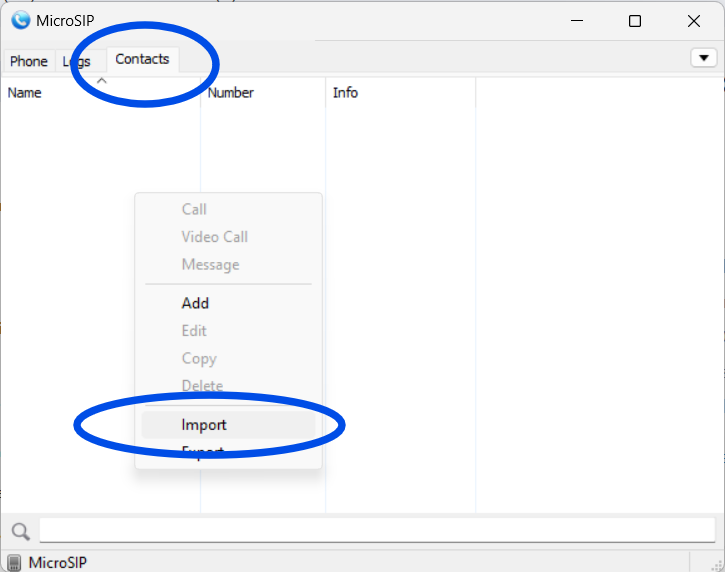Choose Add from the context menu
The height and width of the screenshot is (572, 725).
228,303
